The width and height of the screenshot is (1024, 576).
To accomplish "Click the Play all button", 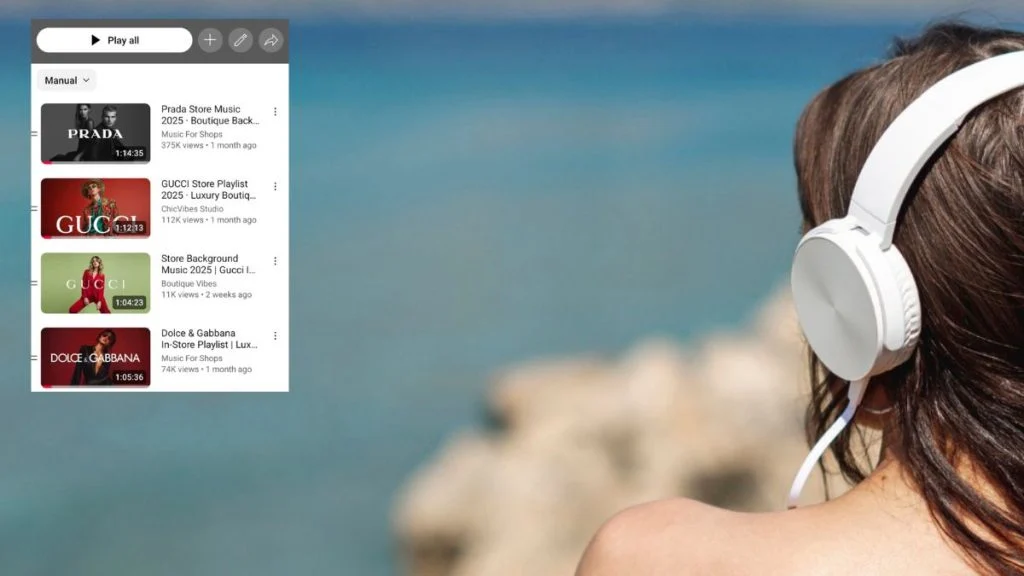I will coord(114,40).
